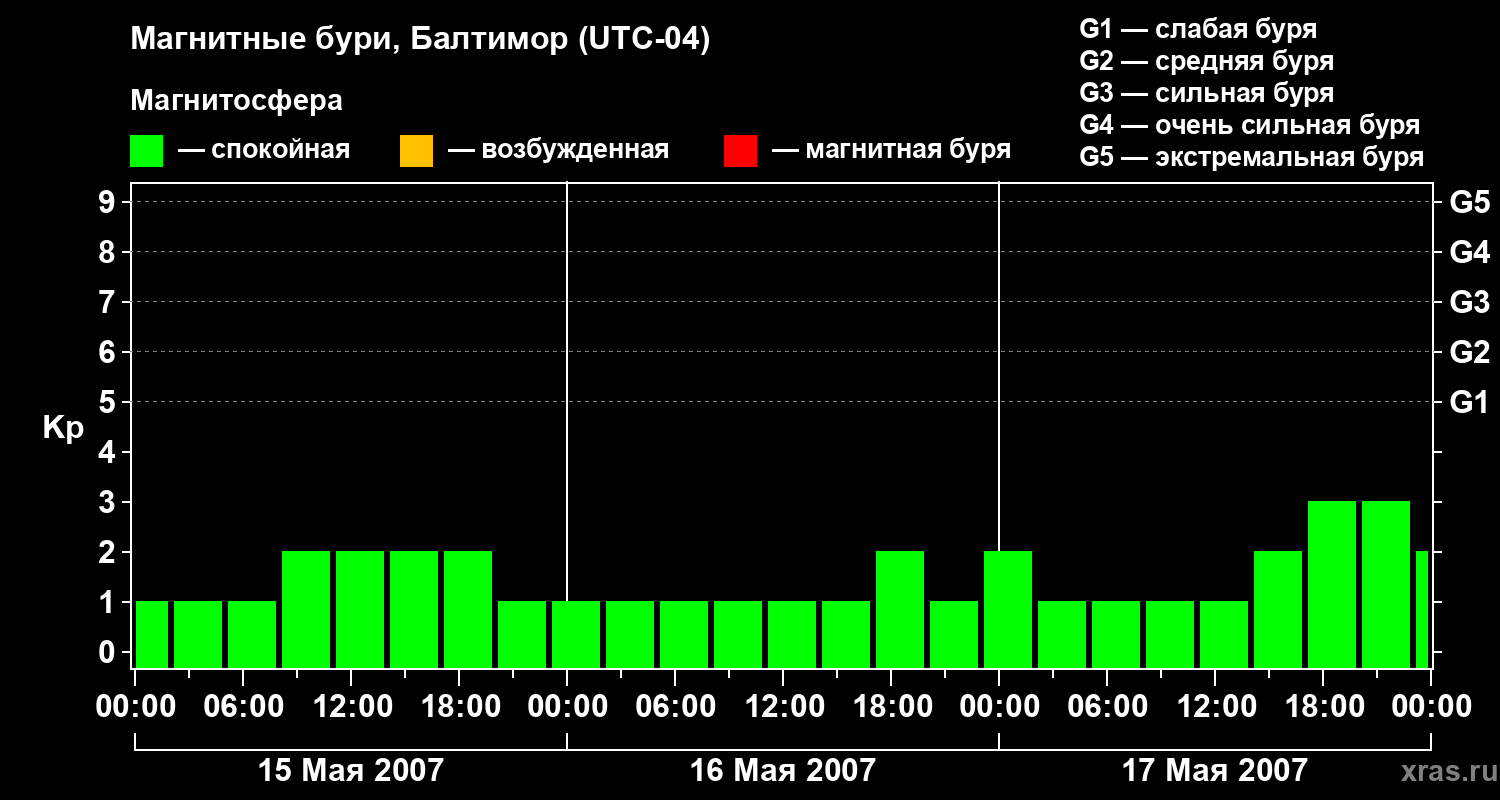This screenshot has height=800, width=1500.
Task: Click the narrow last bar on 17 May
Action: pyautogui.click(x=1422, y=609)
